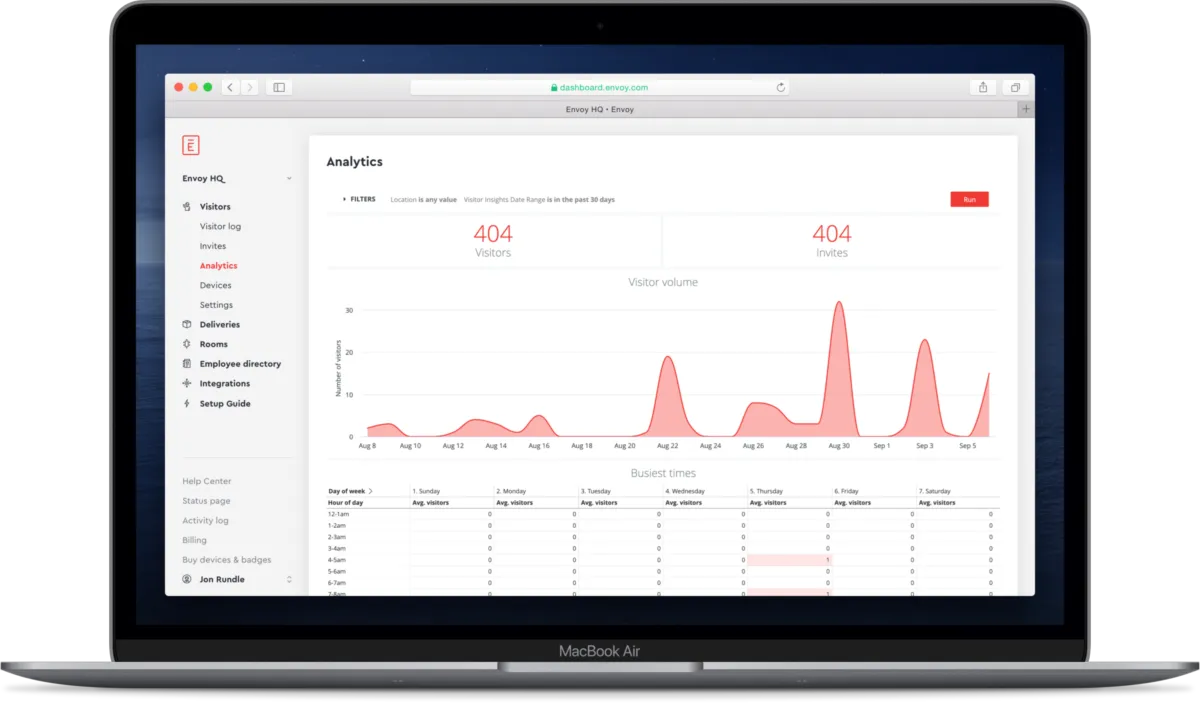This screenshot has width=1200, height=703.
Task: Open the Status page link
Action: click(206, 501)
